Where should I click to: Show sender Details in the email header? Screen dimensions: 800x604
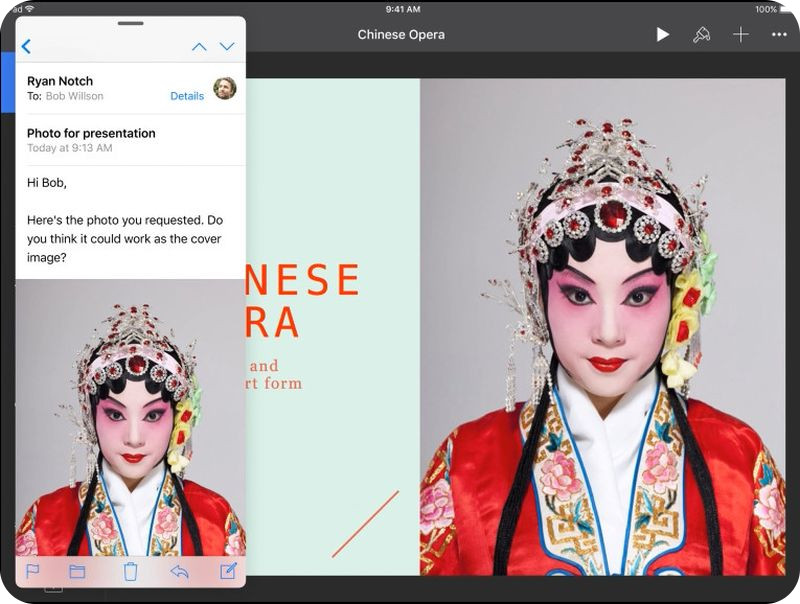pyautogui.click(x=187, y=96)
